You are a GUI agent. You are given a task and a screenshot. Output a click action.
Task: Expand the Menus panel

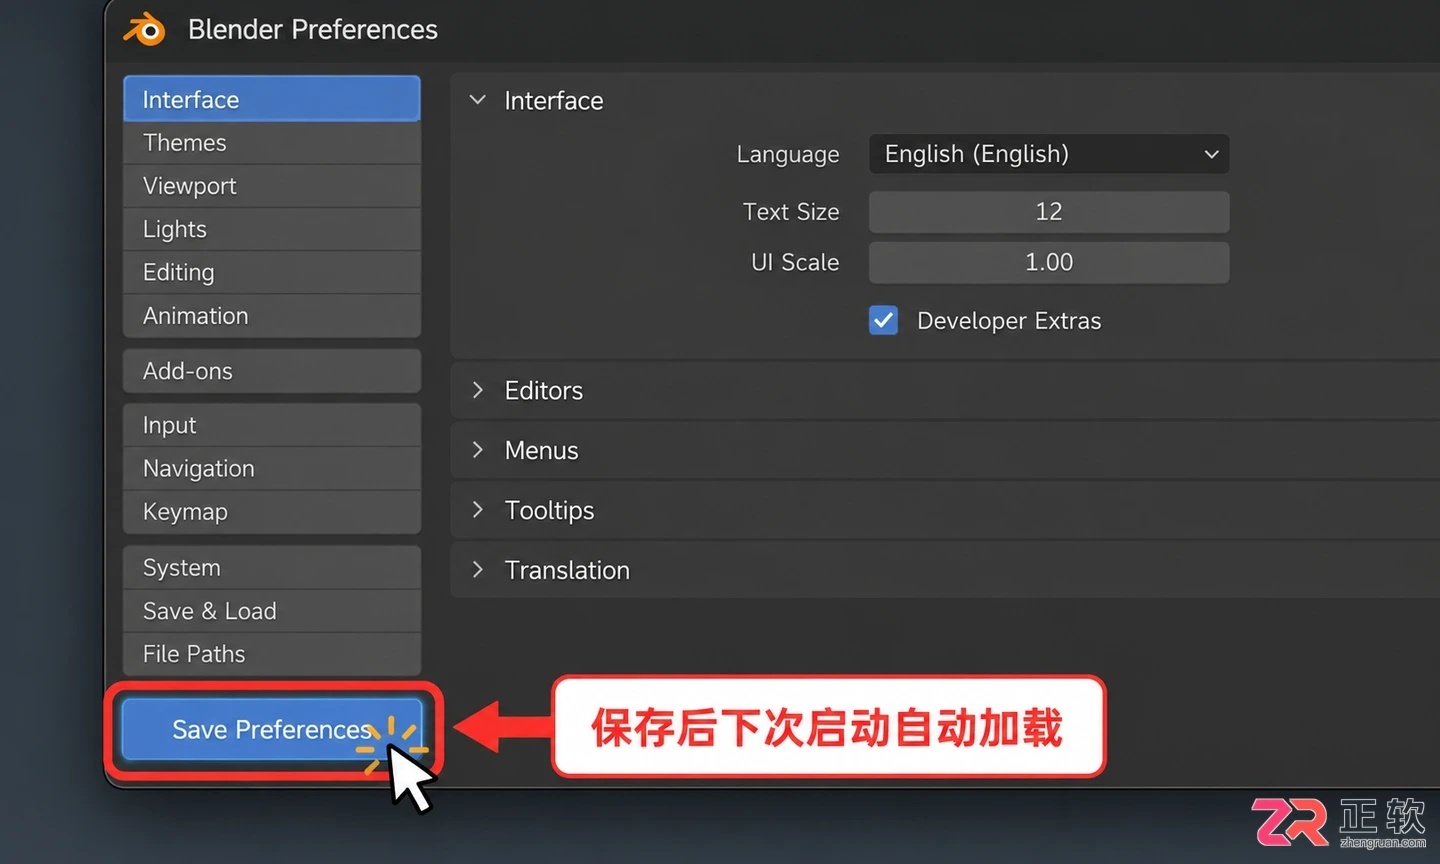coord(478,450)
